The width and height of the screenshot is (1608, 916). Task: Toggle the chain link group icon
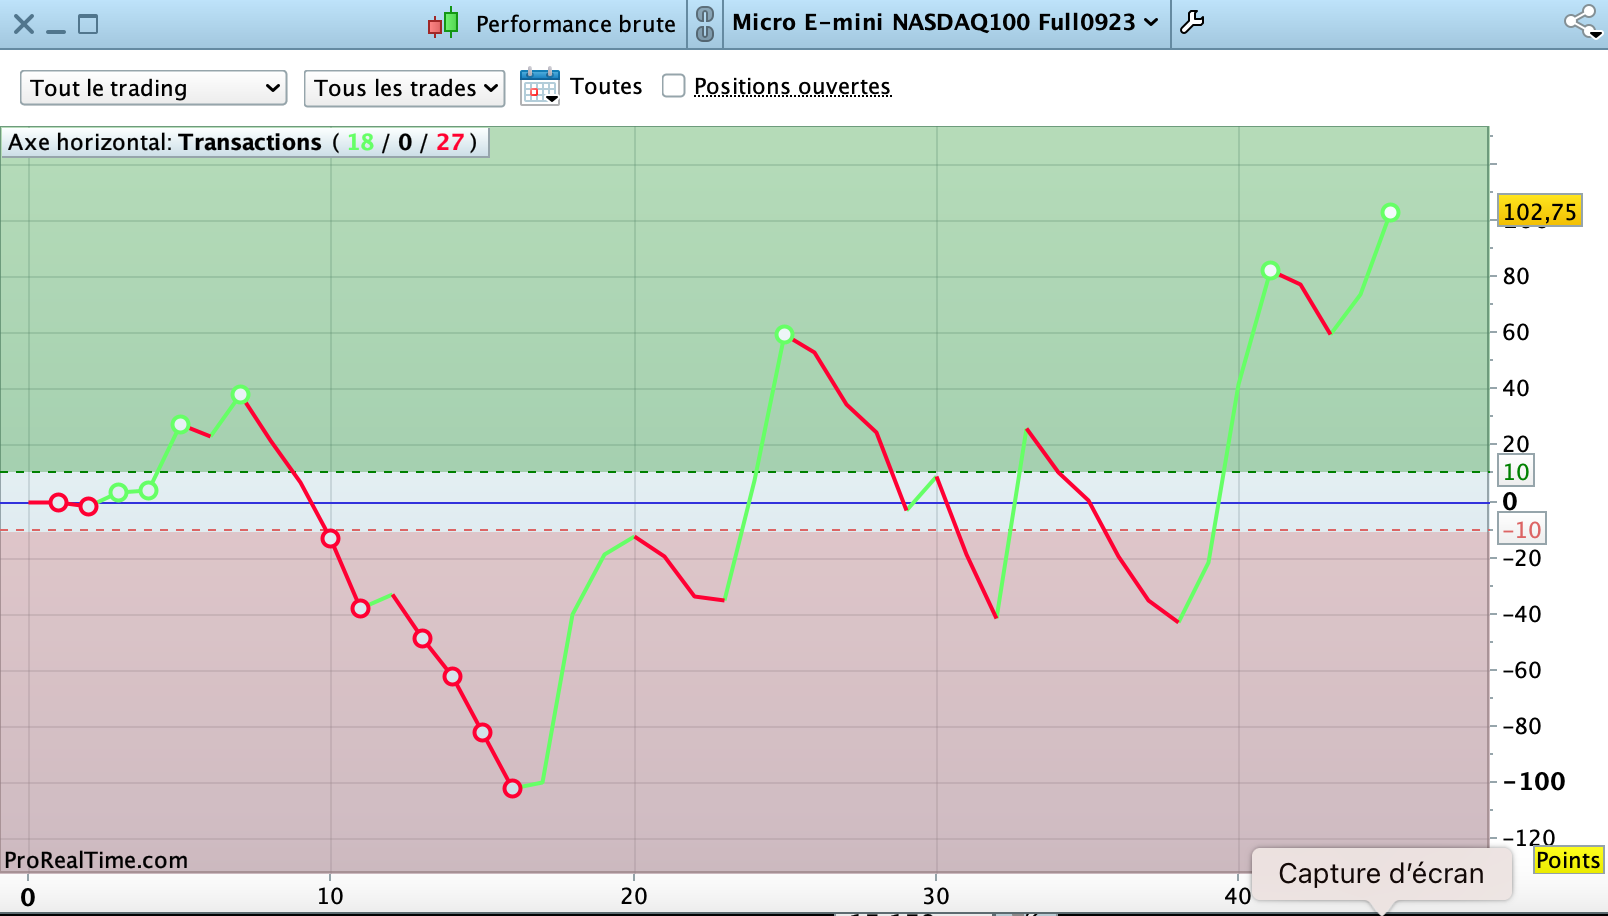pyautogui.click(x=705, y=23)
